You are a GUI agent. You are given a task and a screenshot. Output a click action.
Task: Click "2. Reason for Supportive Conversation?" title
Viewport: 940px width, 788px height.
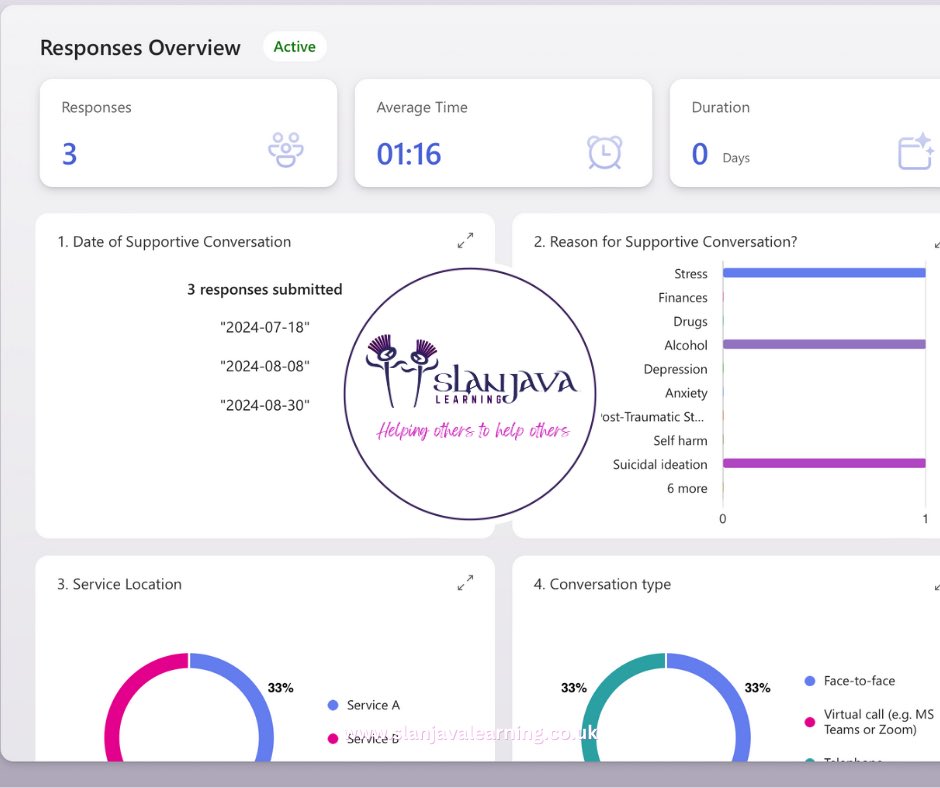coord(665,242)
